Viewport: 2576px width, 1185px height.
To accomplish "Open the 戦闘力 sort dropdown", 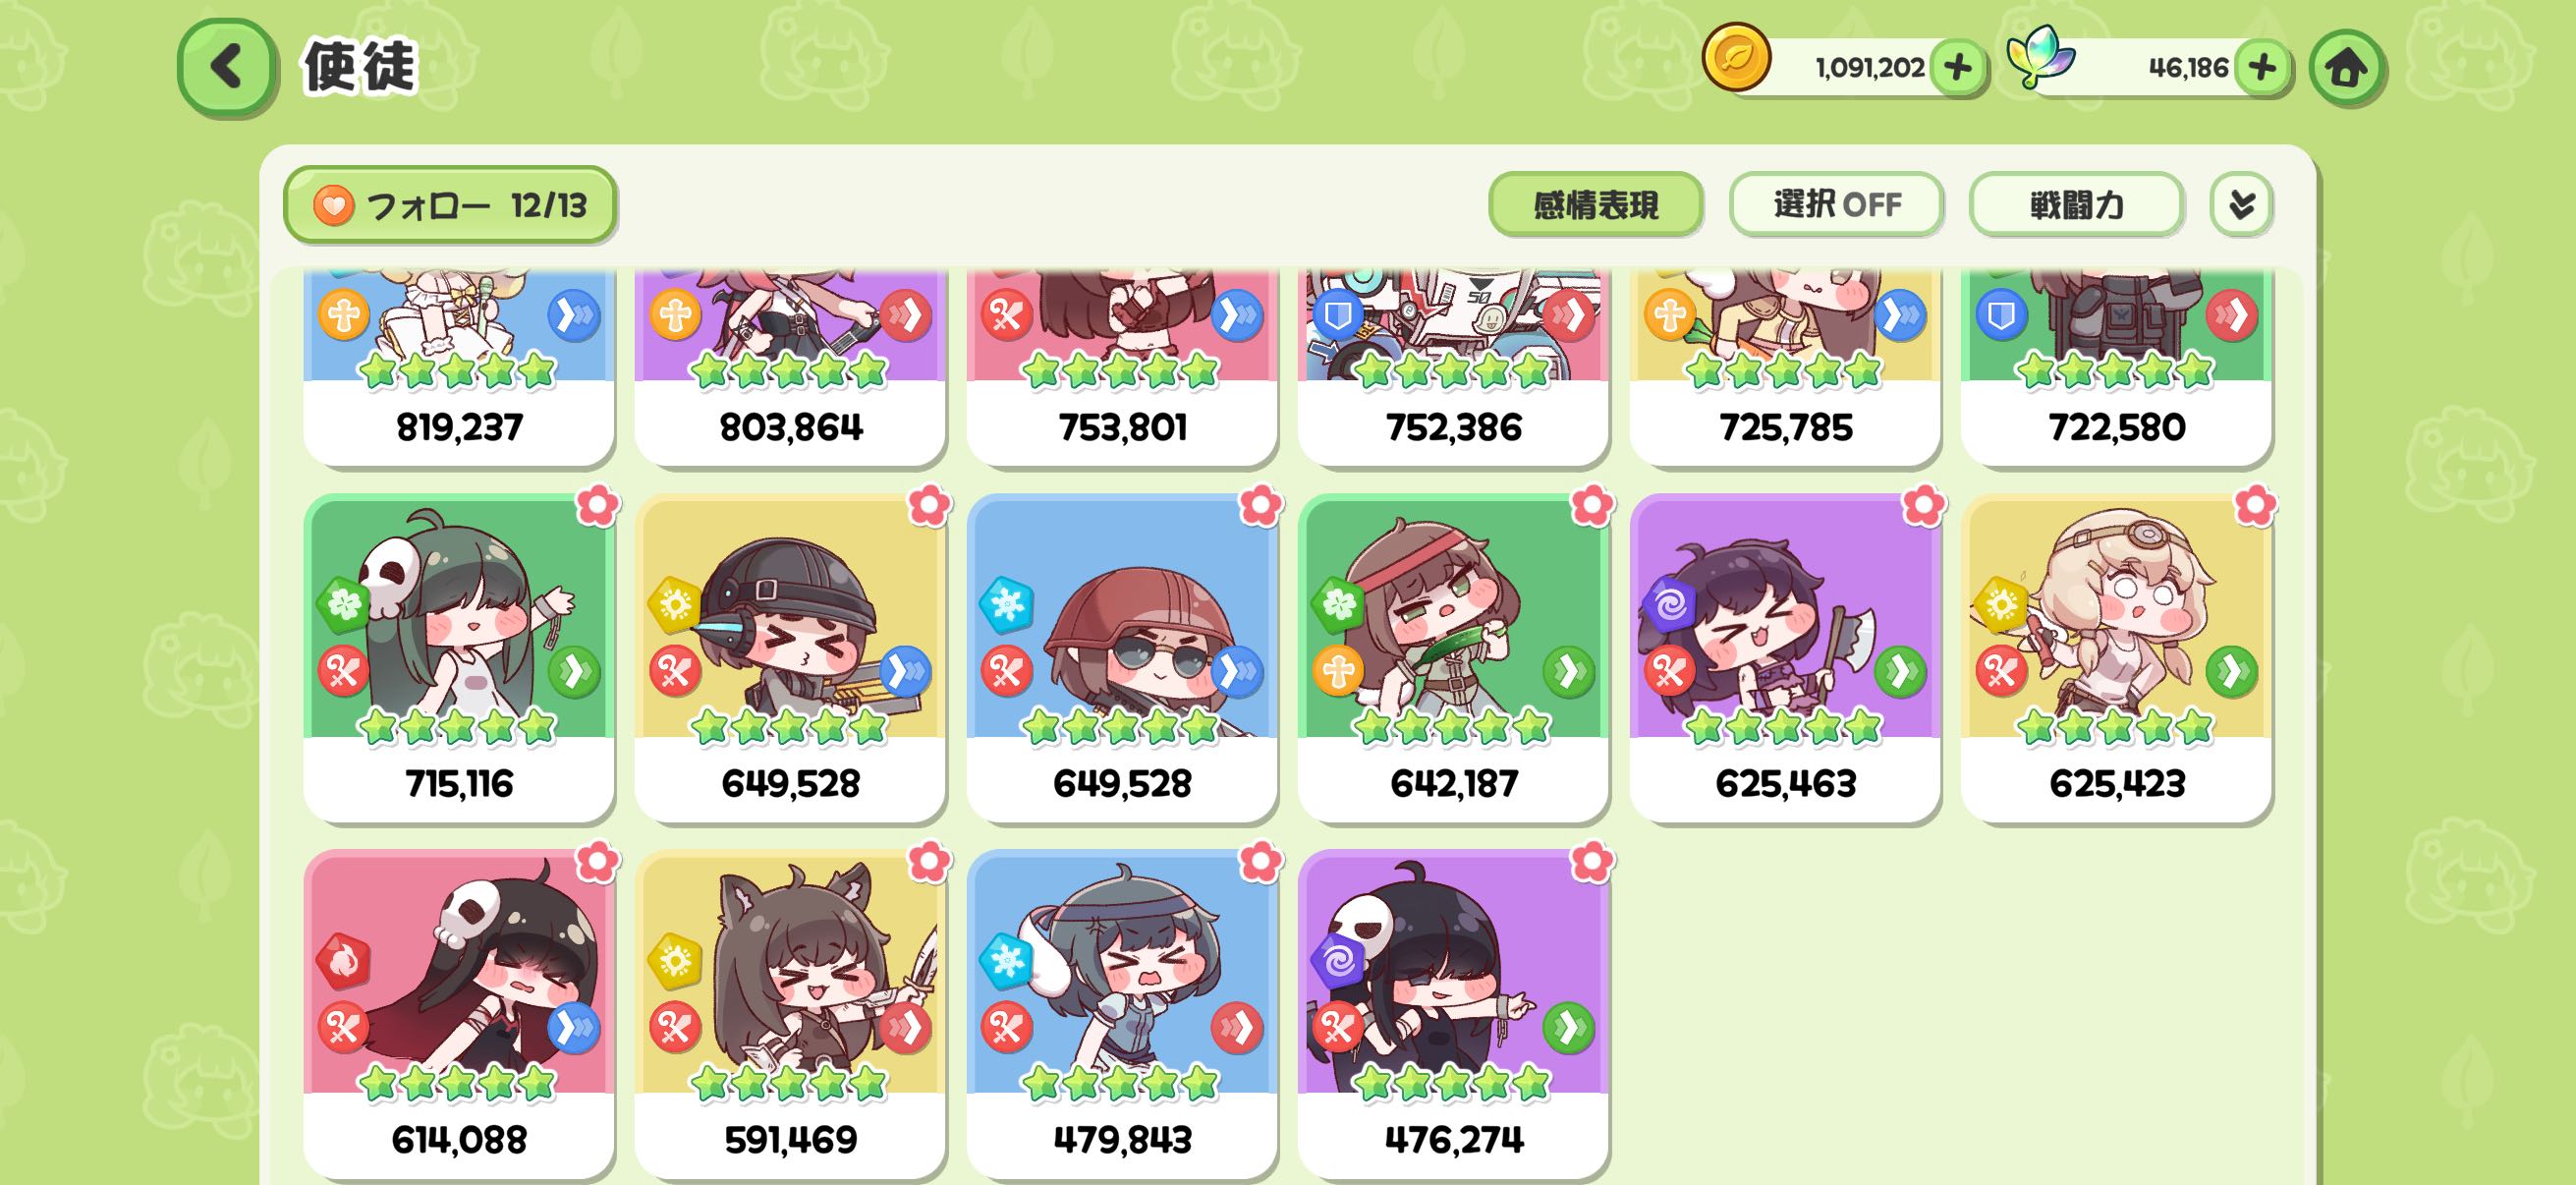I will click(2076, 205).
